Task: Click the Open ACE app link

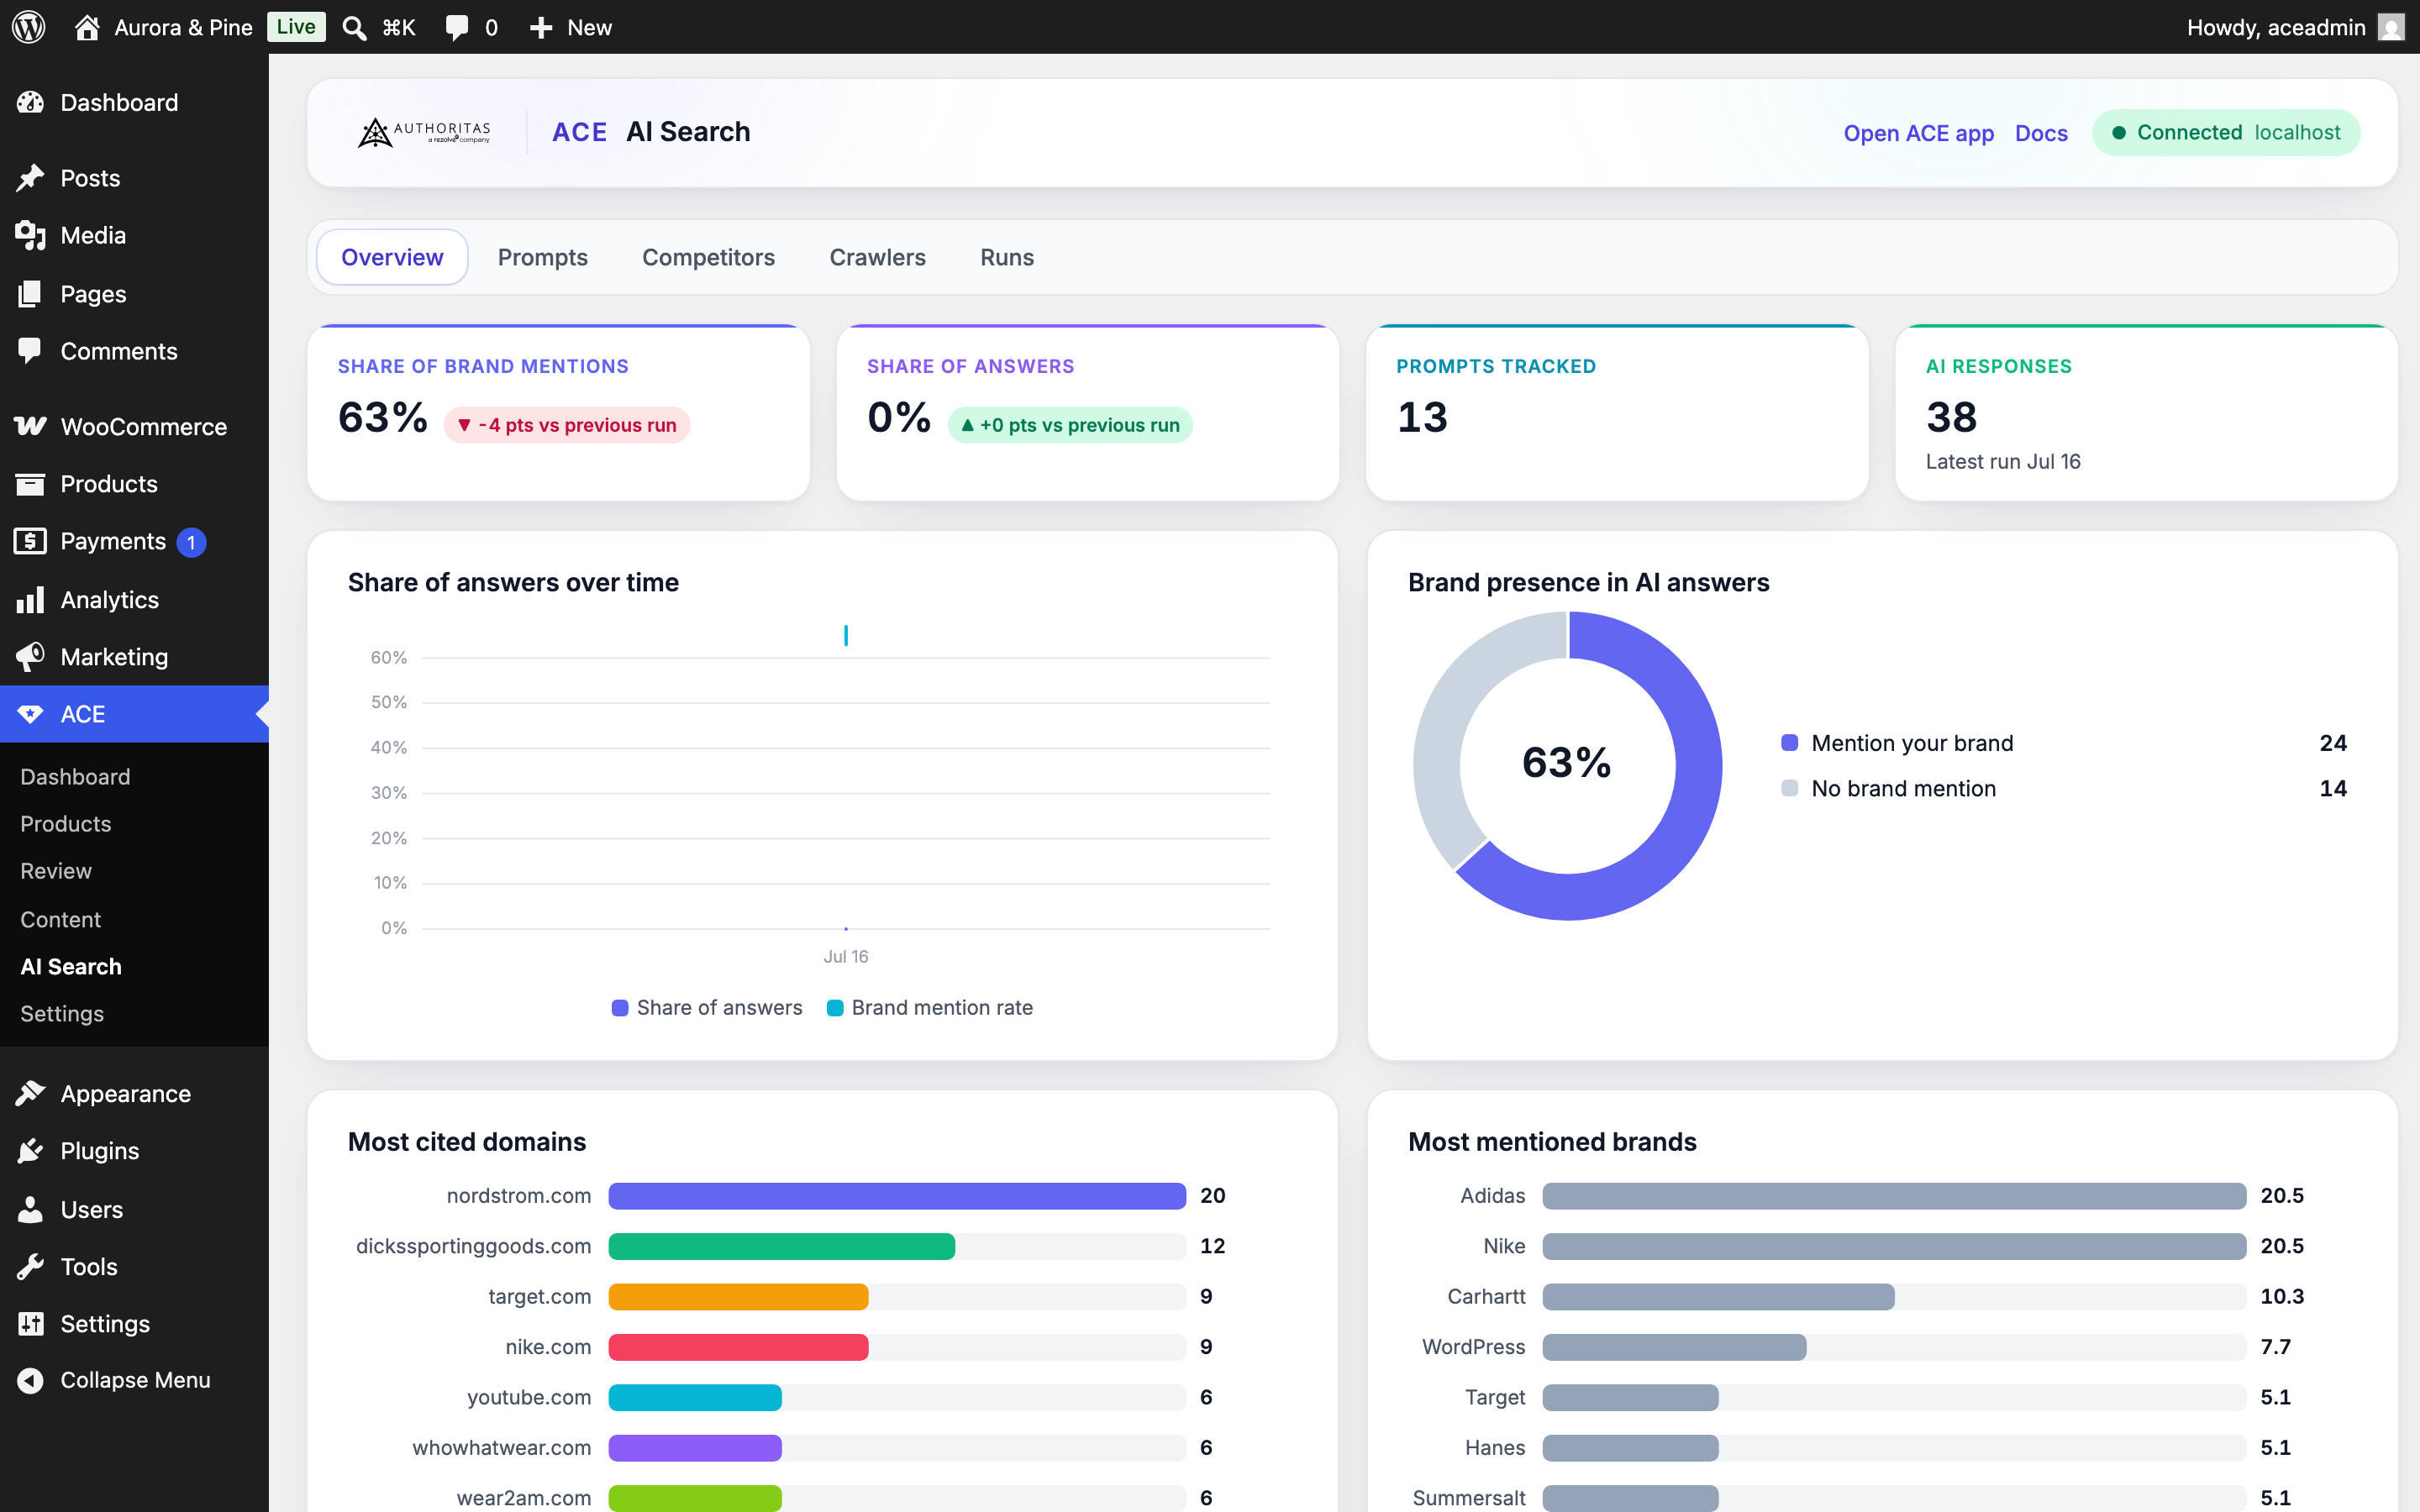Action: [x=1918, y=133]
